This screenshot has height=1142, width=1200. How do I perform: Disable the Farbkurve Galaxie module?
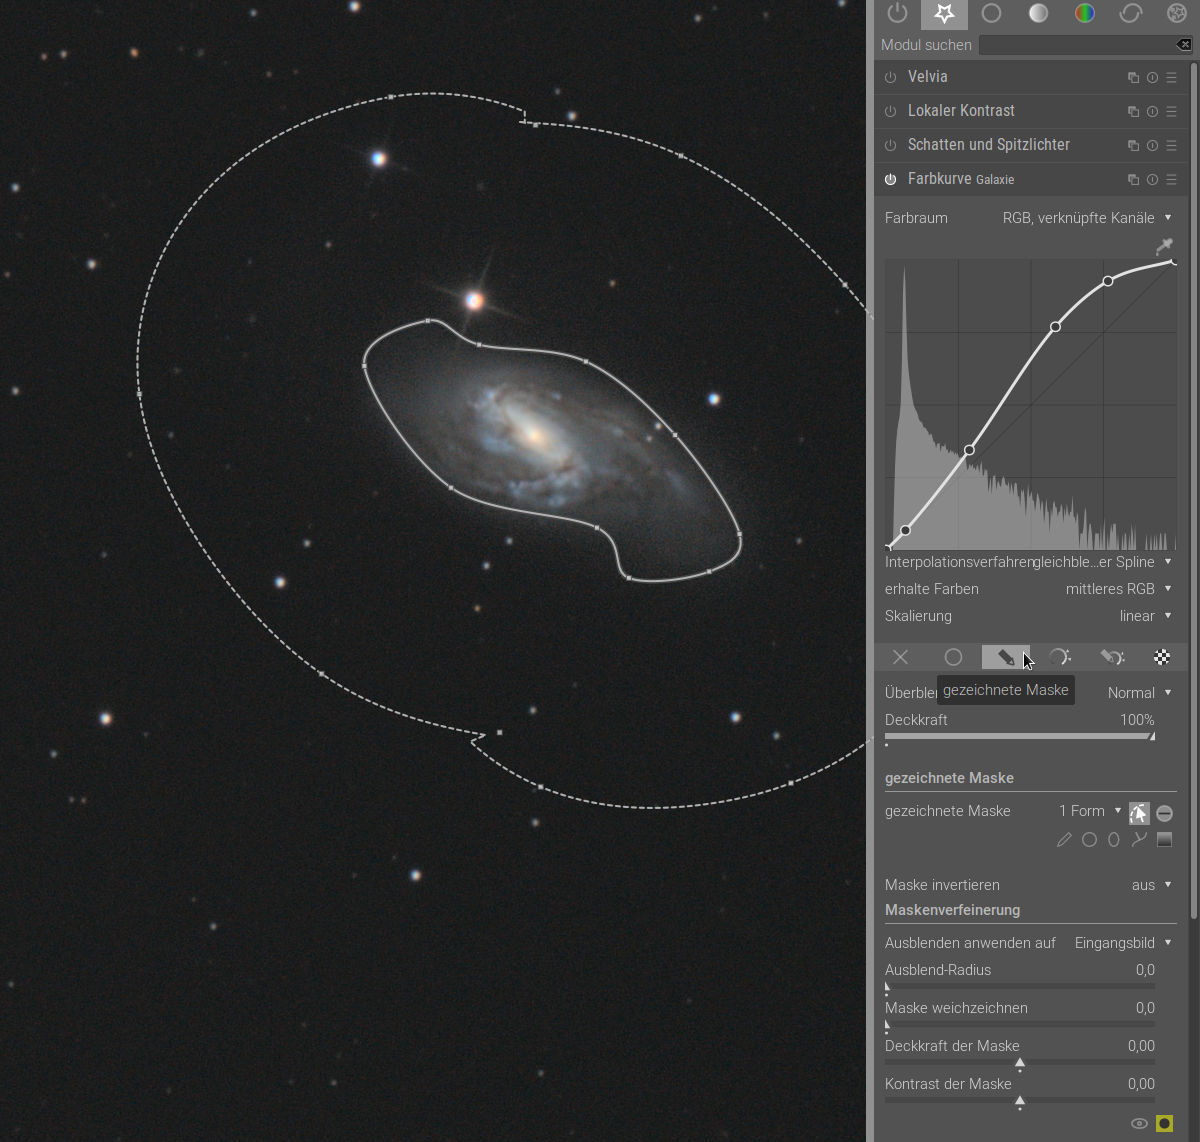(890, 179)
